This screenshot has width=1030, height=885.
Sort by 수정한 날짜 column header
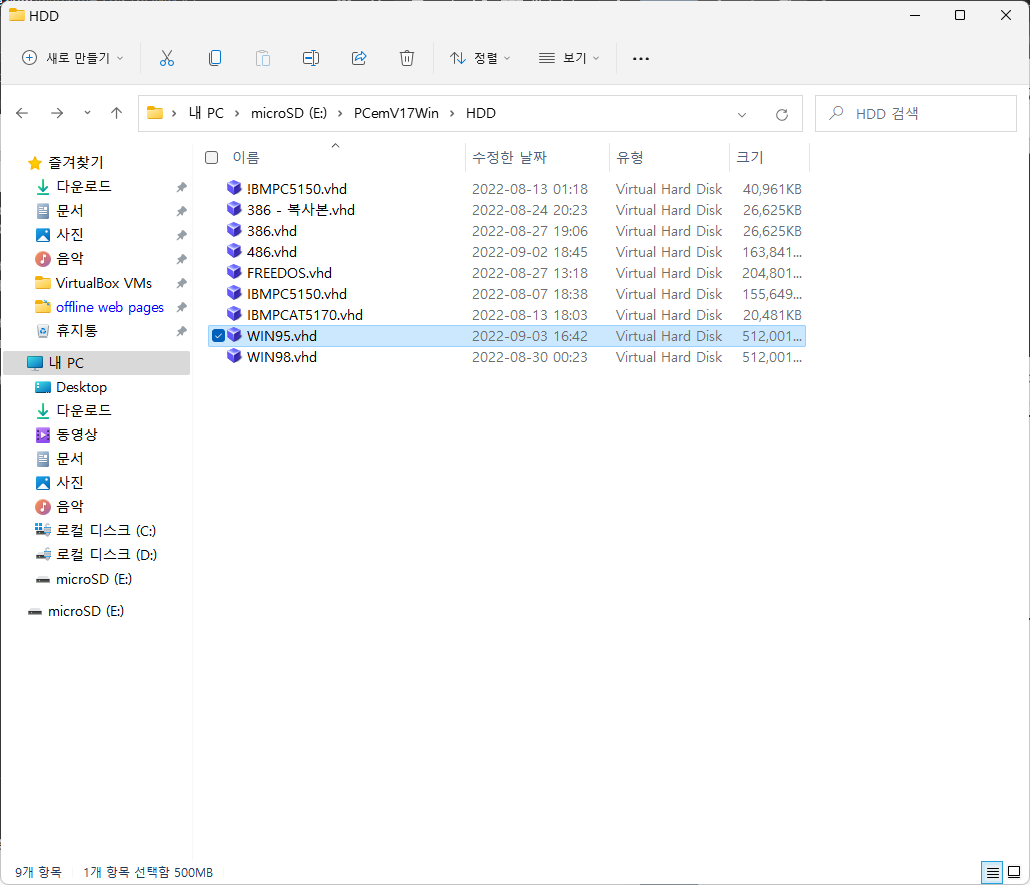pos(510,158)
